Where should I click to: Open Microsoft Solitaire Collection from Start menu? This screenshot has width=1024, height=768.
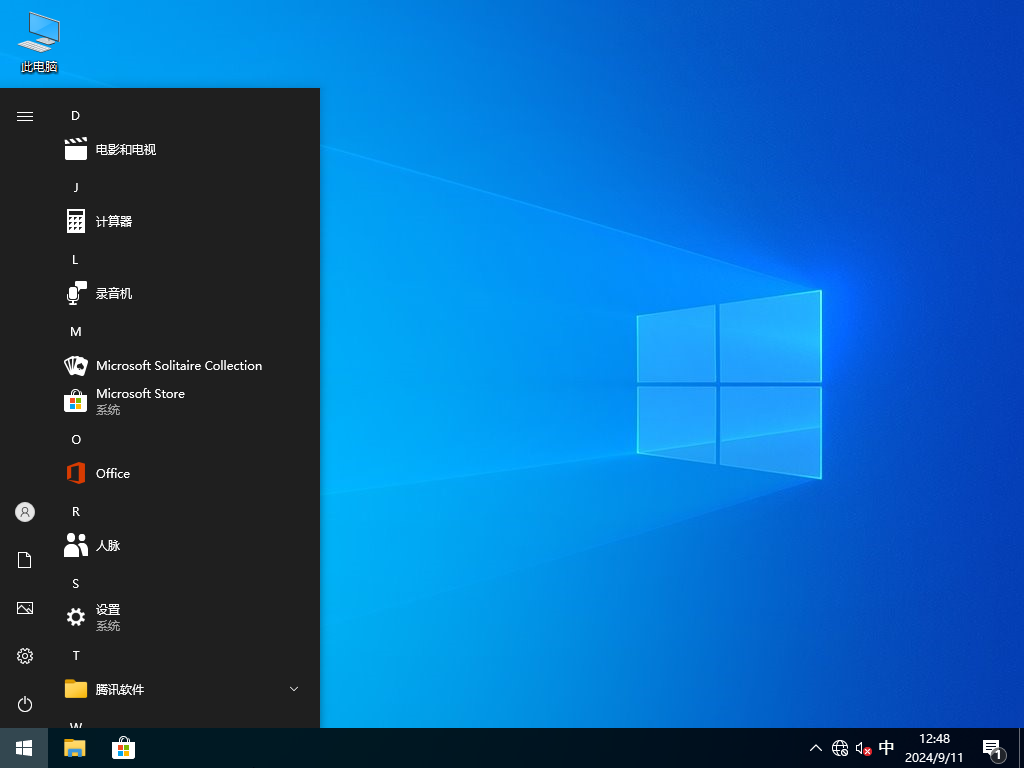tap(176, 365)
